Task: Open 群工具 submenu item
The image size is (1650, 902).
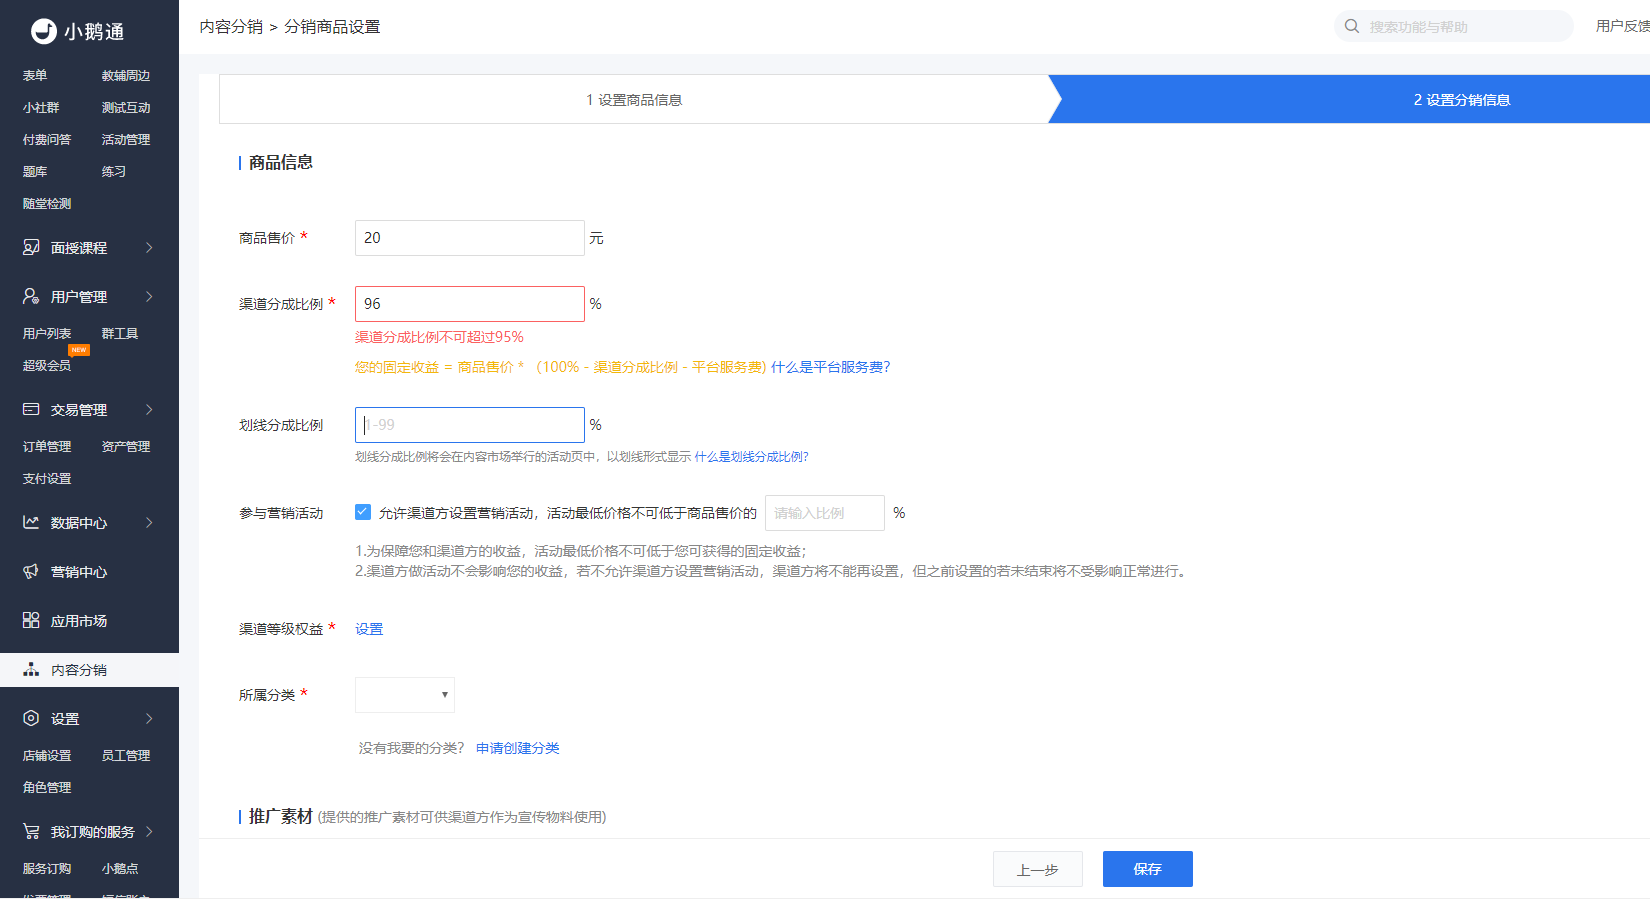Action: tap(120, 334)
